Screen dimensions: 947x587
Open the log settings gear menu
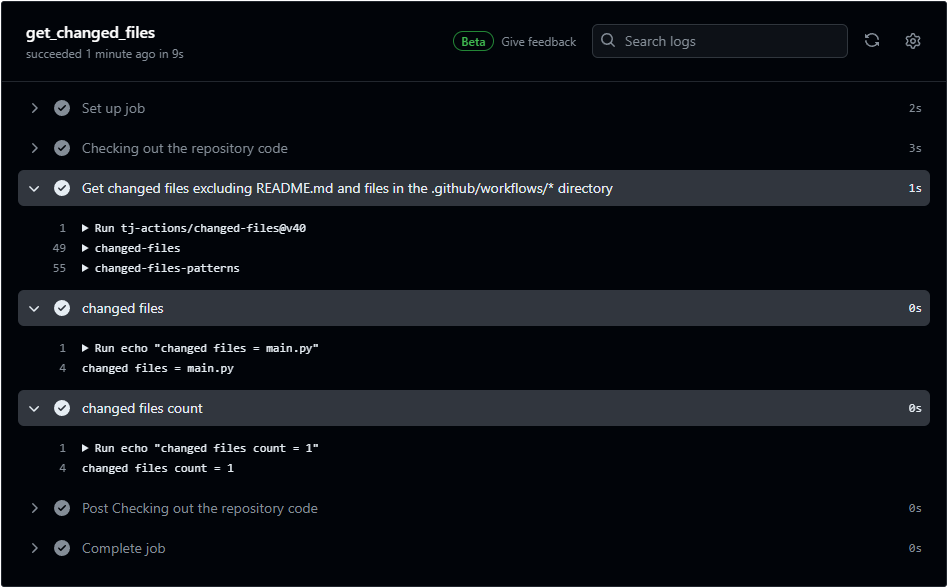pyautogui.click(x=912, y=41)
